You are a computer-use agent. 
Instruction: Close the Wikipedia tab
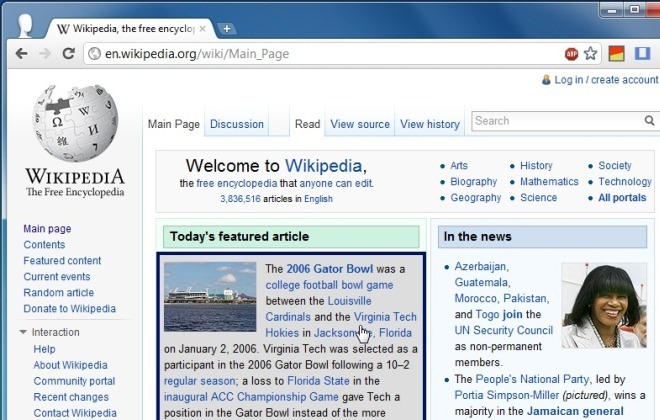(202, 29)
